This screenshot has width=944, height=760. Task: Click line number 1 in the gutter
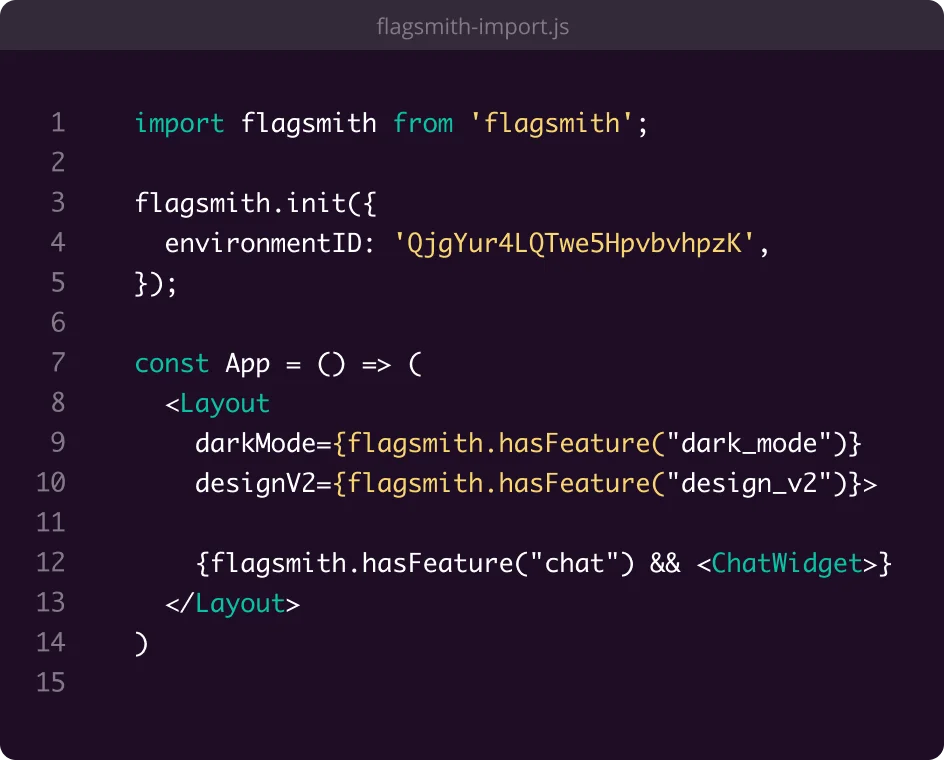[58, 123]
